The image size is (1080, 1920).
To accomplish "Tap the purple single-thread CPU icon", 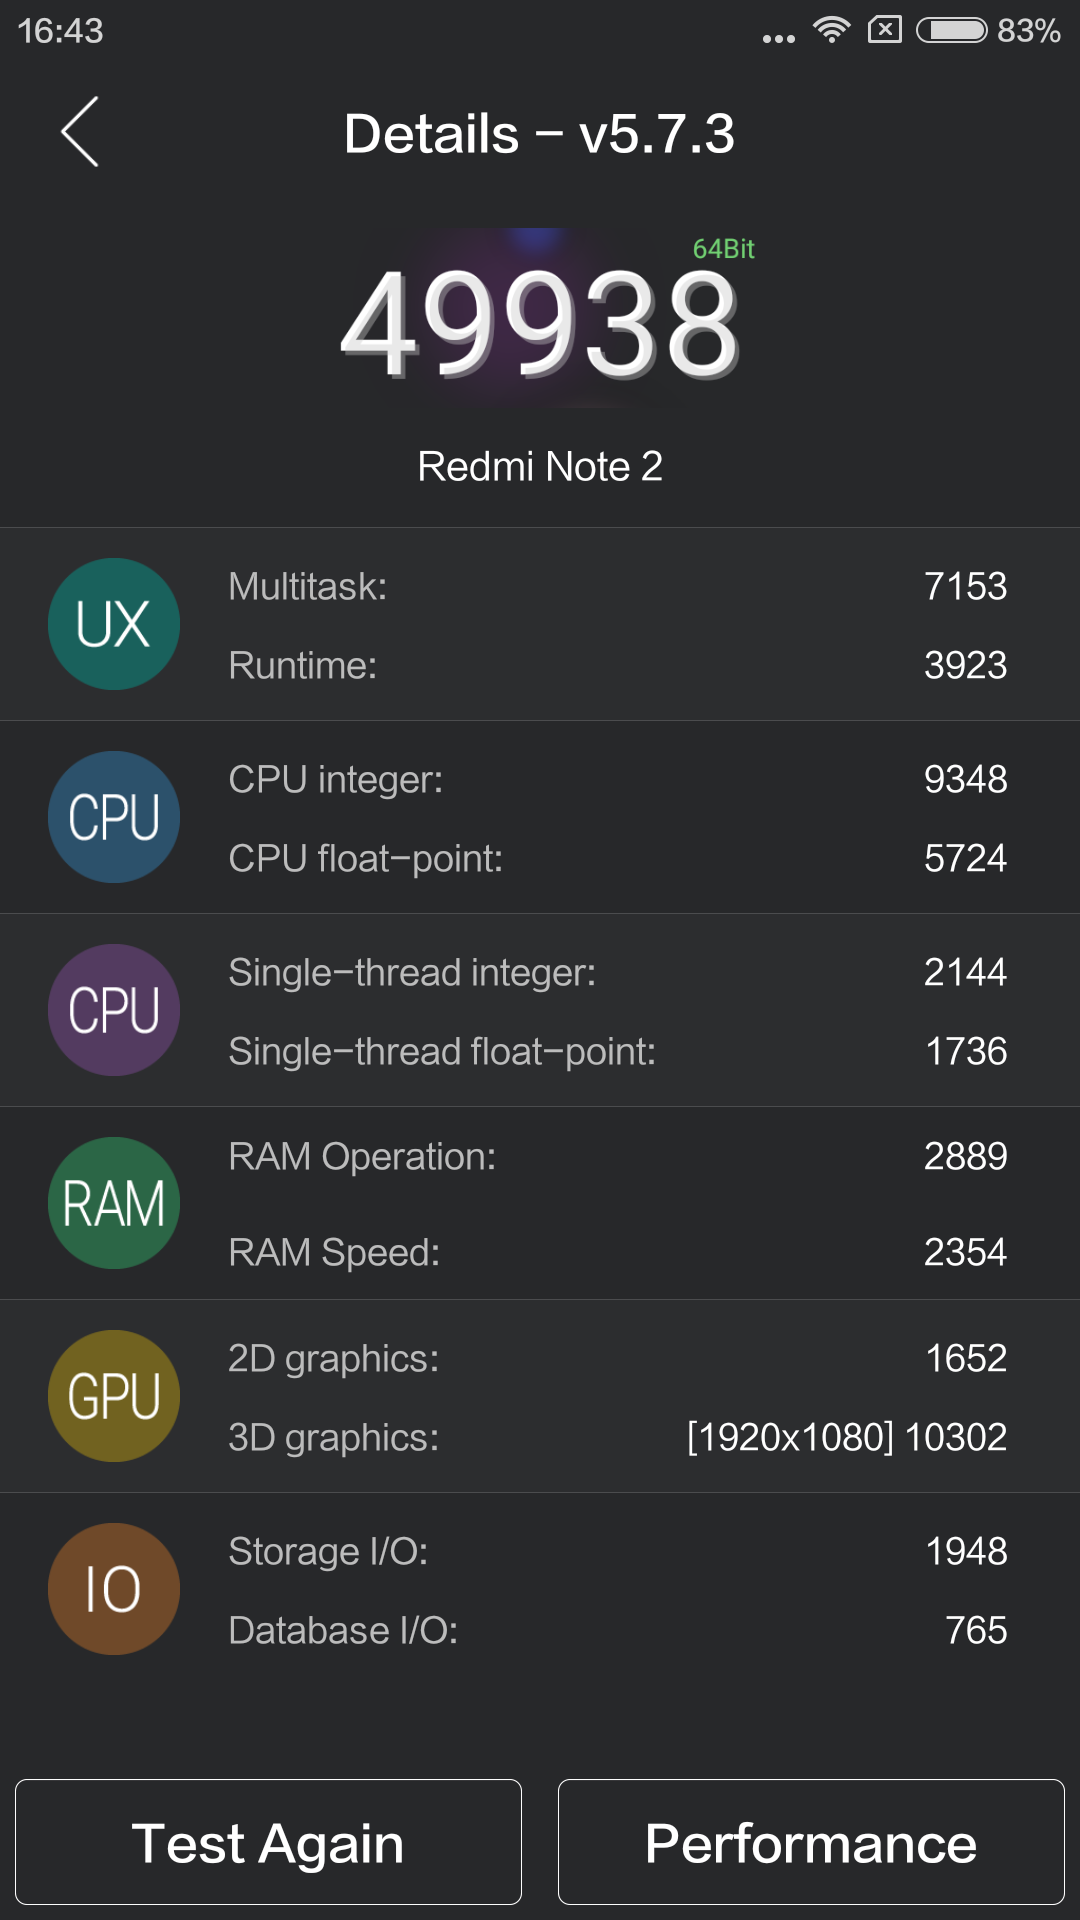I will pos(114,1010).
